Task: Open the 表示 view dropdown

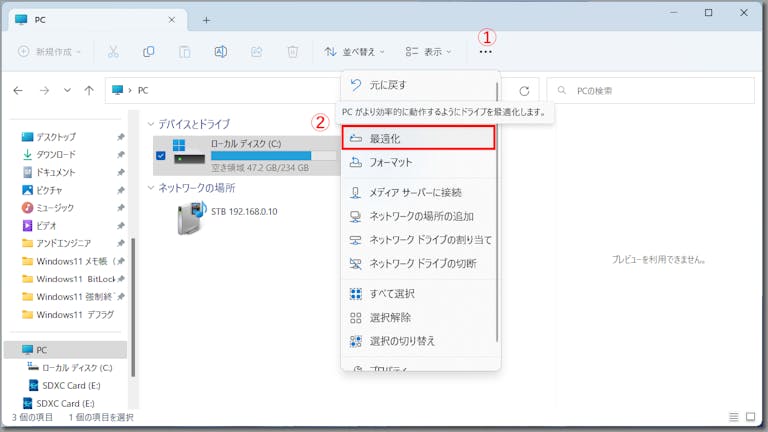Action: 429,51
